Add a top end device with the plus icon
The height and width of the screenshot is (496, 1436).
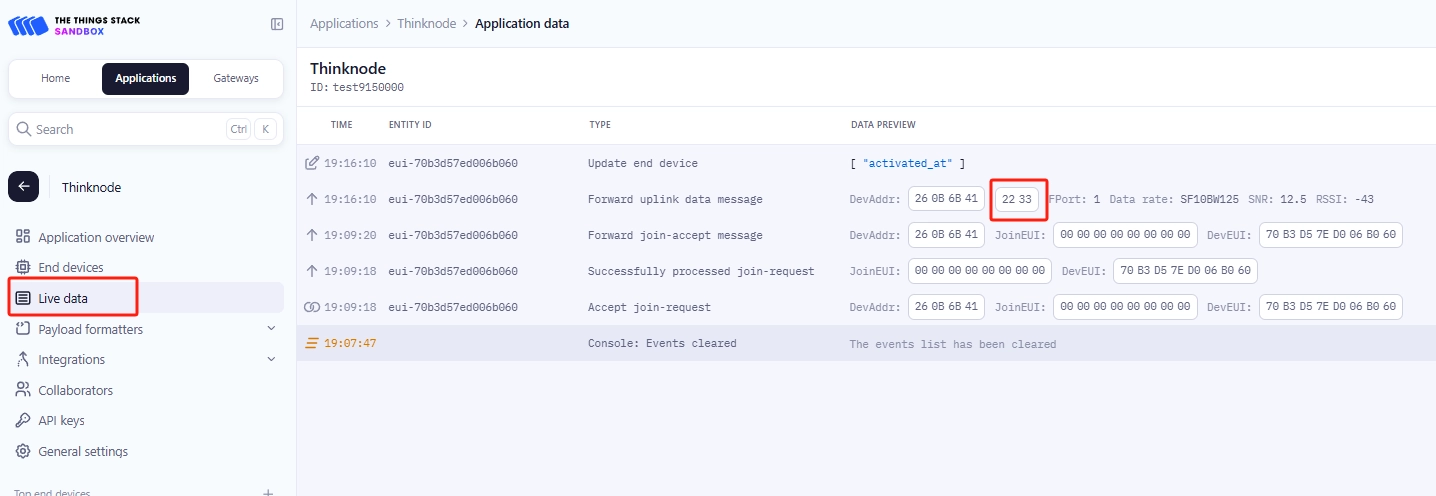(x=268, y=493)
